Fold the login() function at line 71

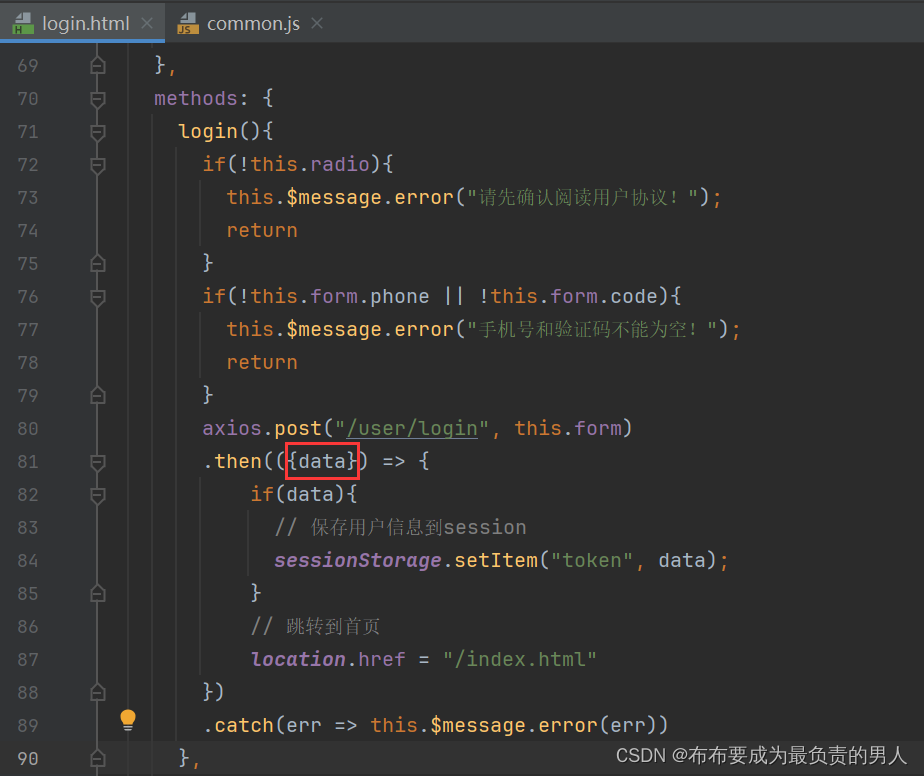tap(97, 132)
